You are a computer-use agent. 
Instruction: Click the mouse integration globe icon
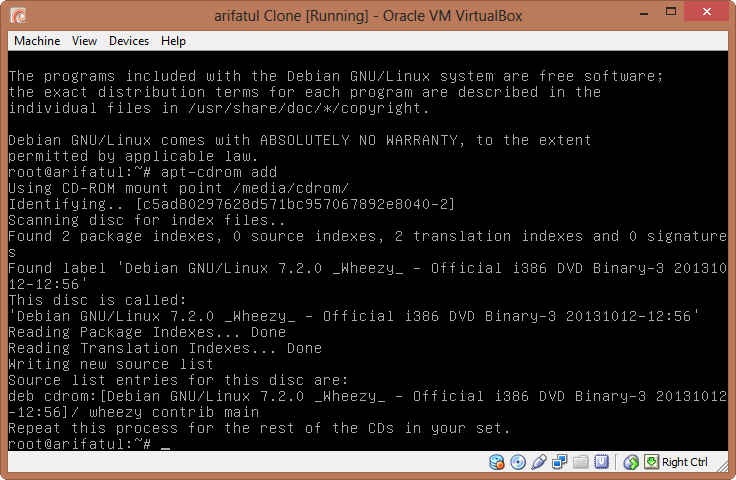(x=631, y=462)
